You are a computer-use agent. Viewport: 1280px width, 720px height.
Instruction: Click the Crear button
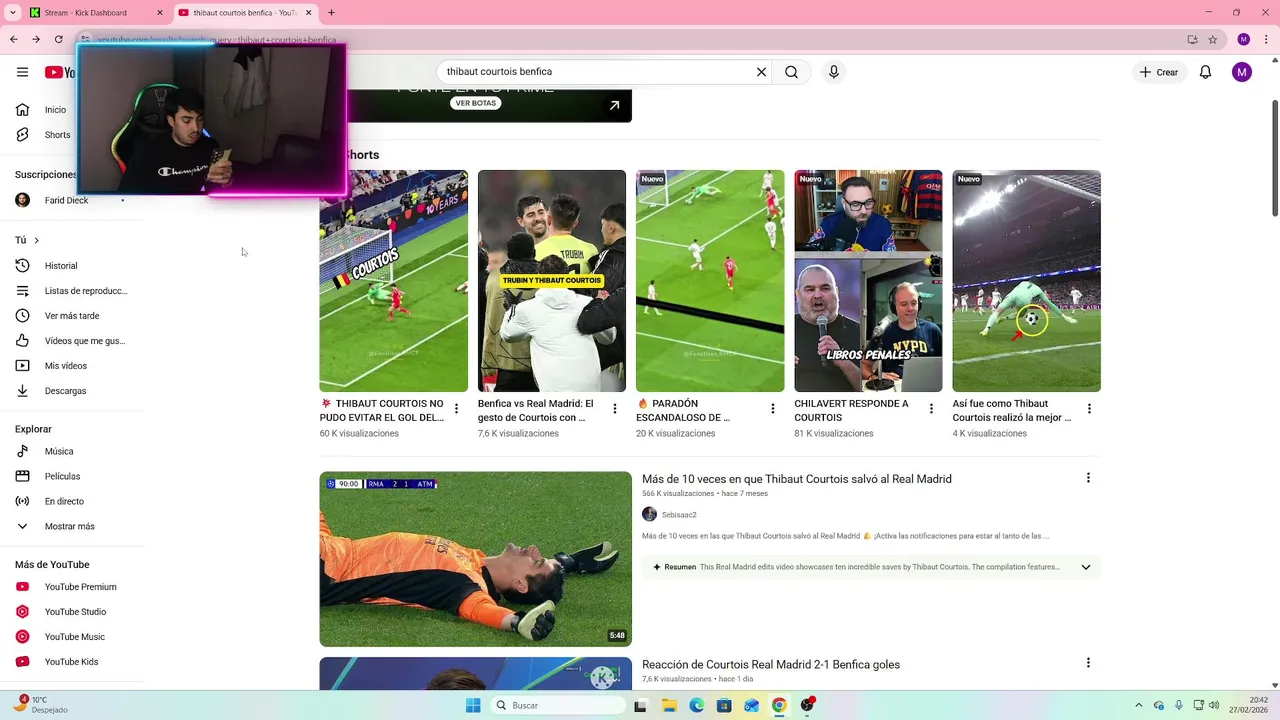point(1159,72)
